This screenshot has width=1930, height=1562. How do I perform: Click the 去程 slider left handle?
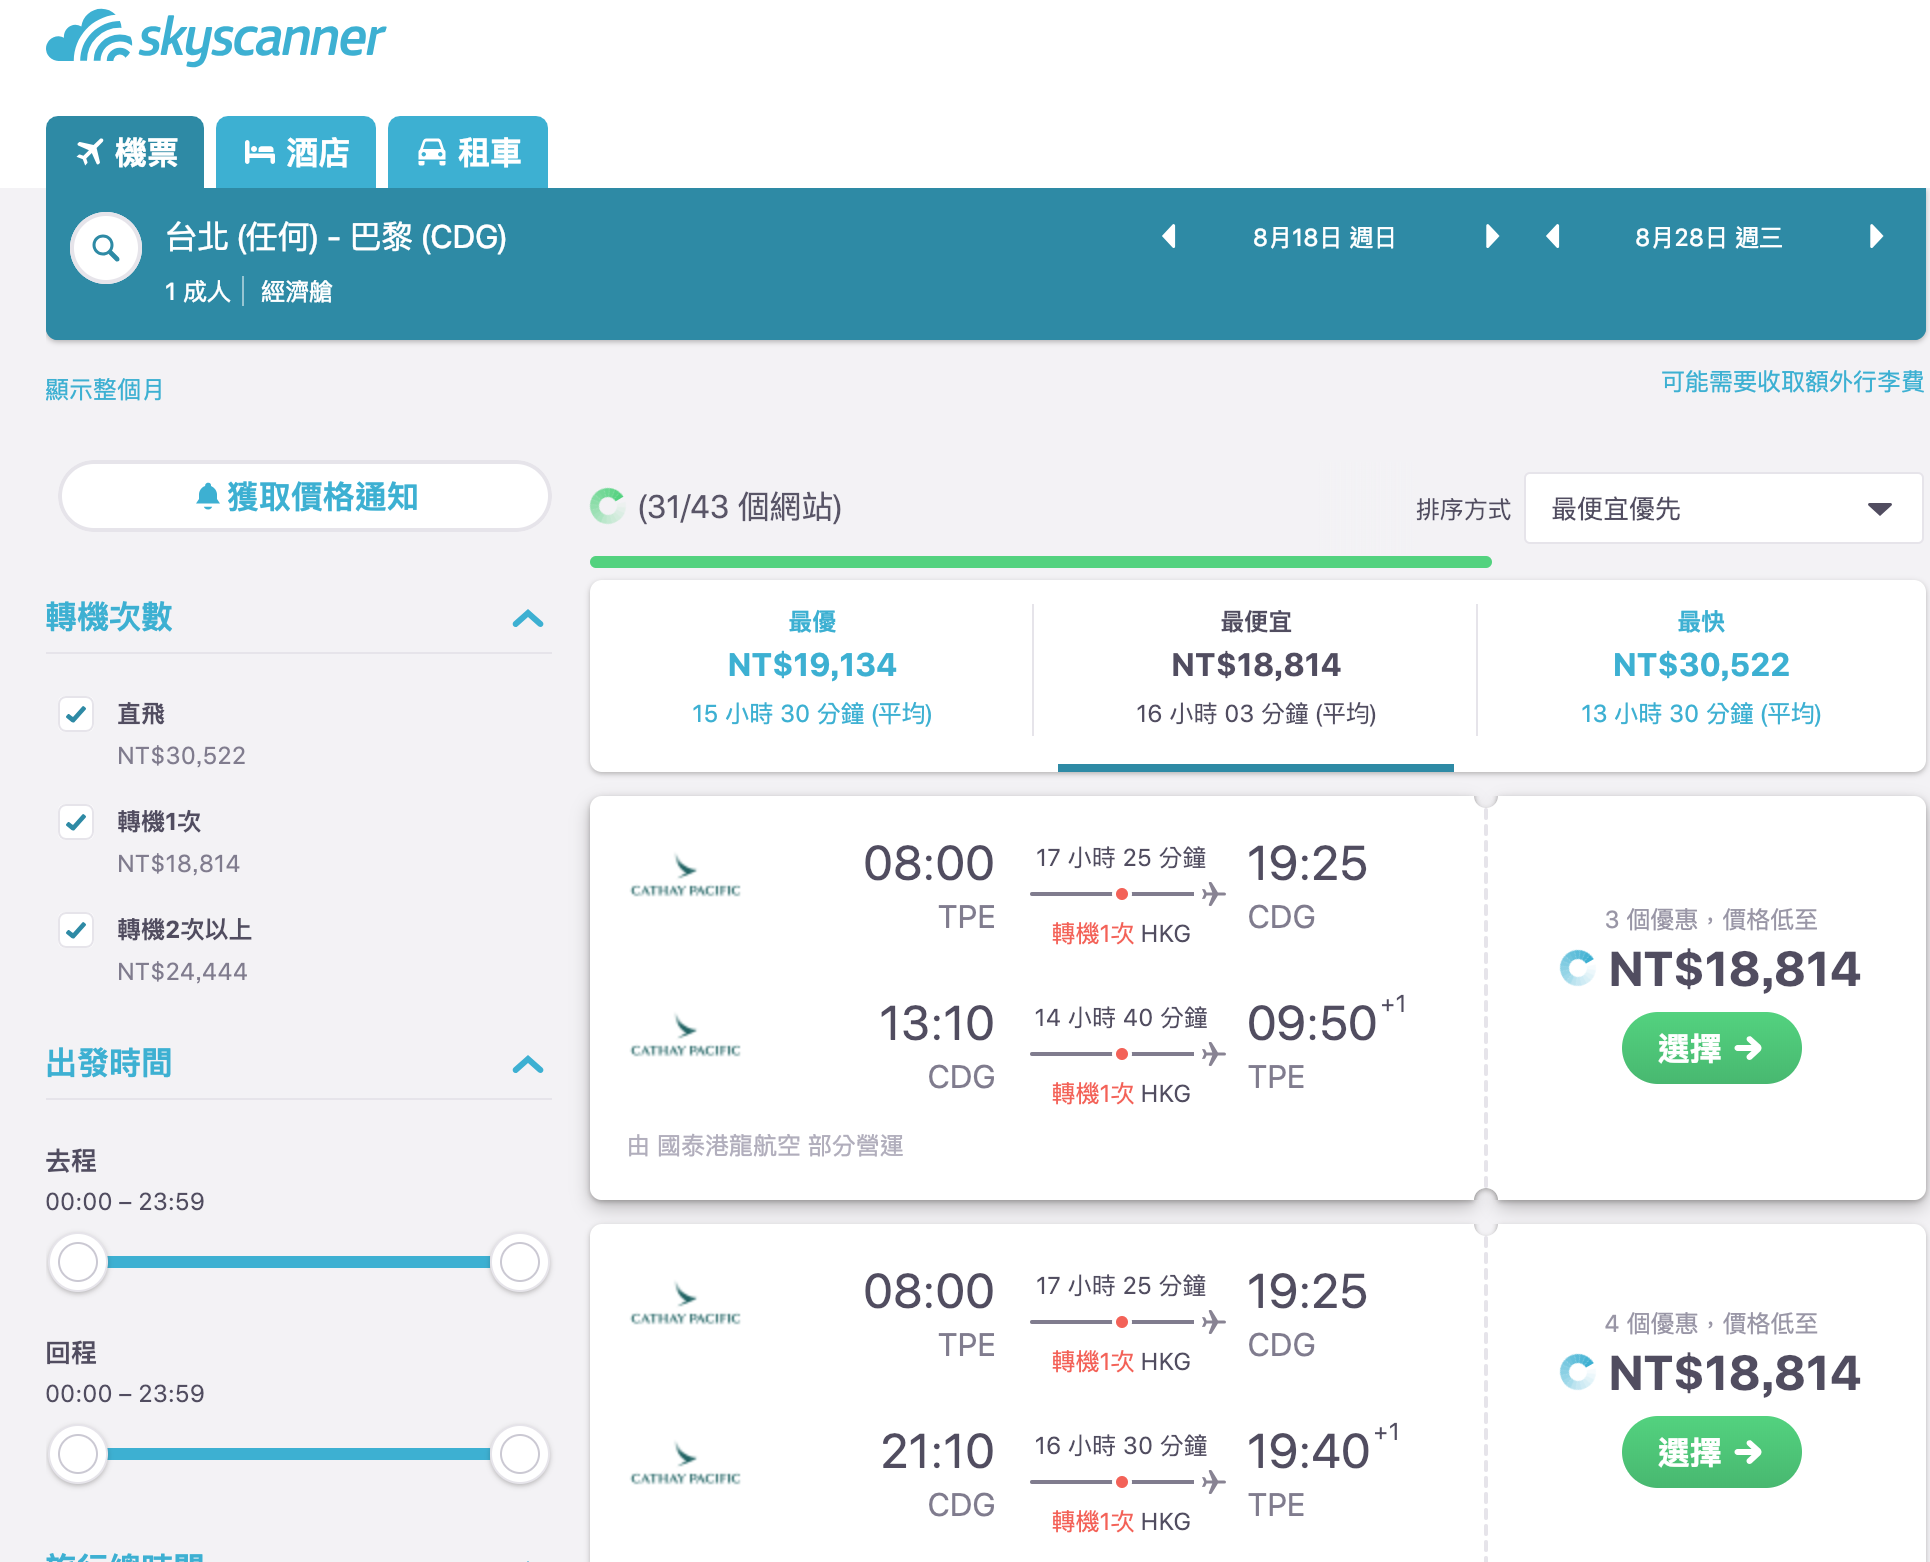click(78, 1262)
